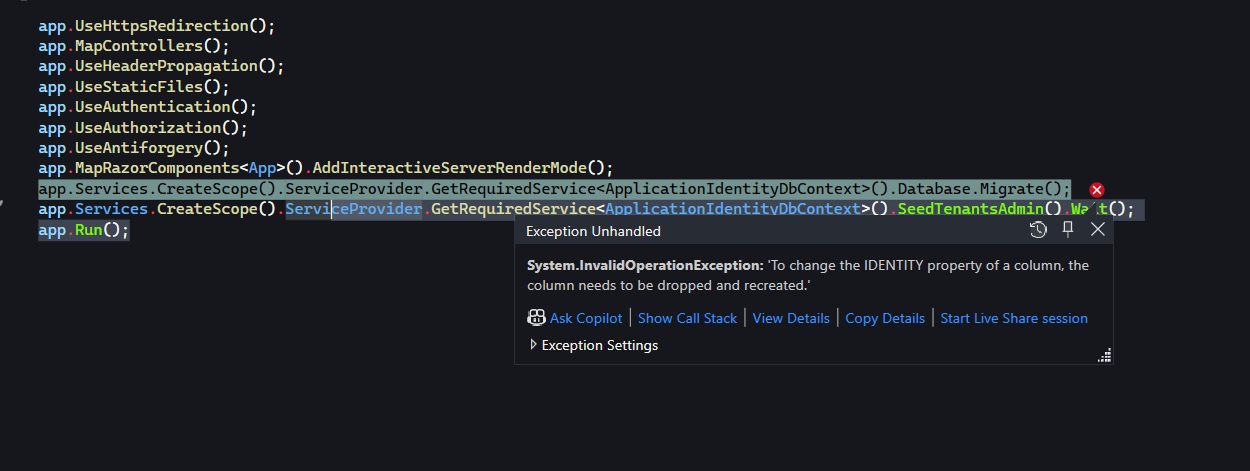Click the Copilot icon beside Ask Copilot
1250x471 pixels.
(x=536, y=318)
